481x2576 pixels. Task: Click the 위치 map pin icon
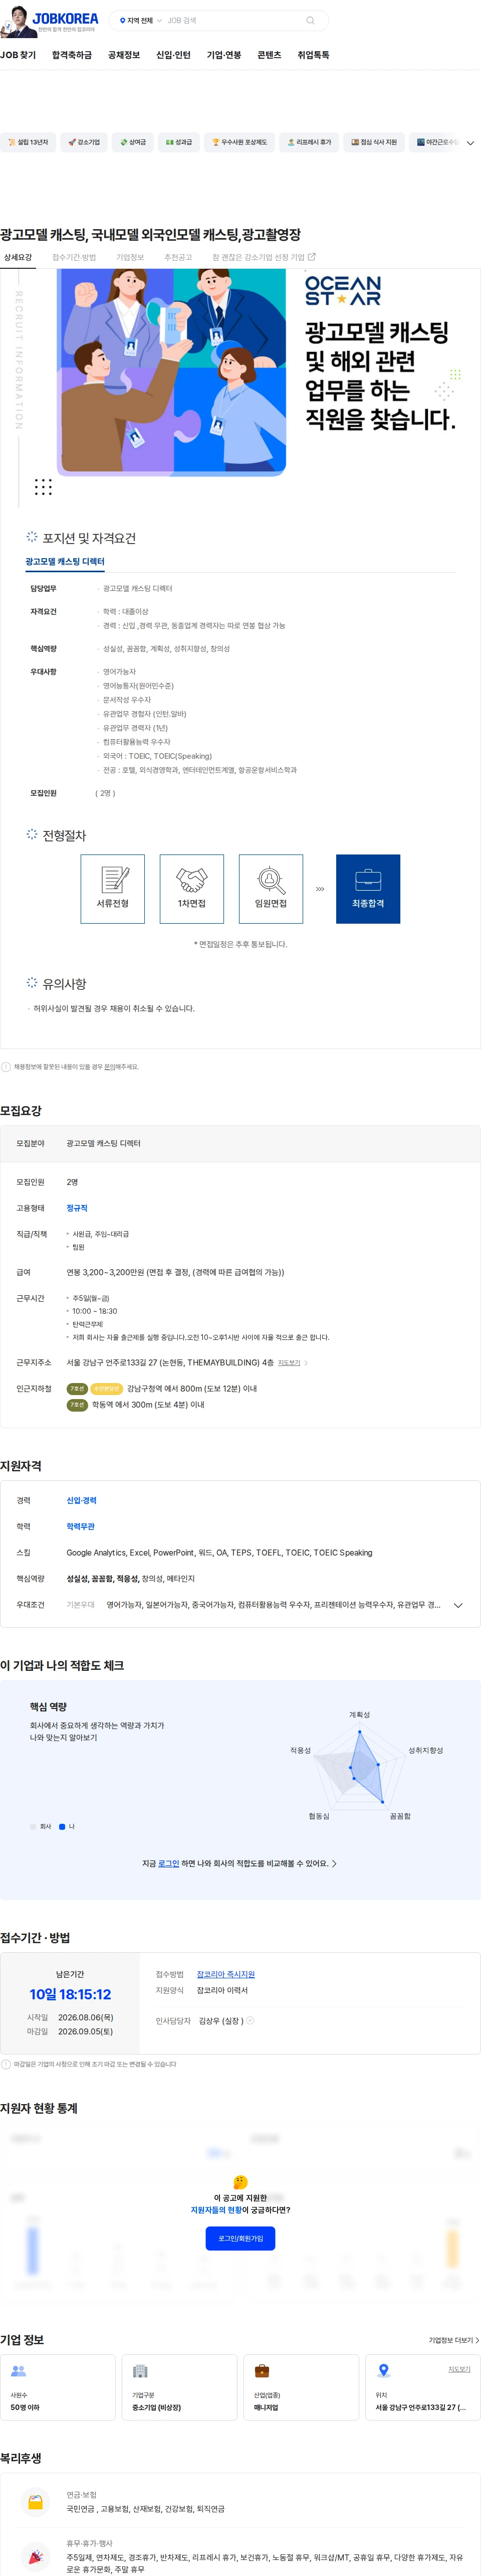(x=383, y=2371)
